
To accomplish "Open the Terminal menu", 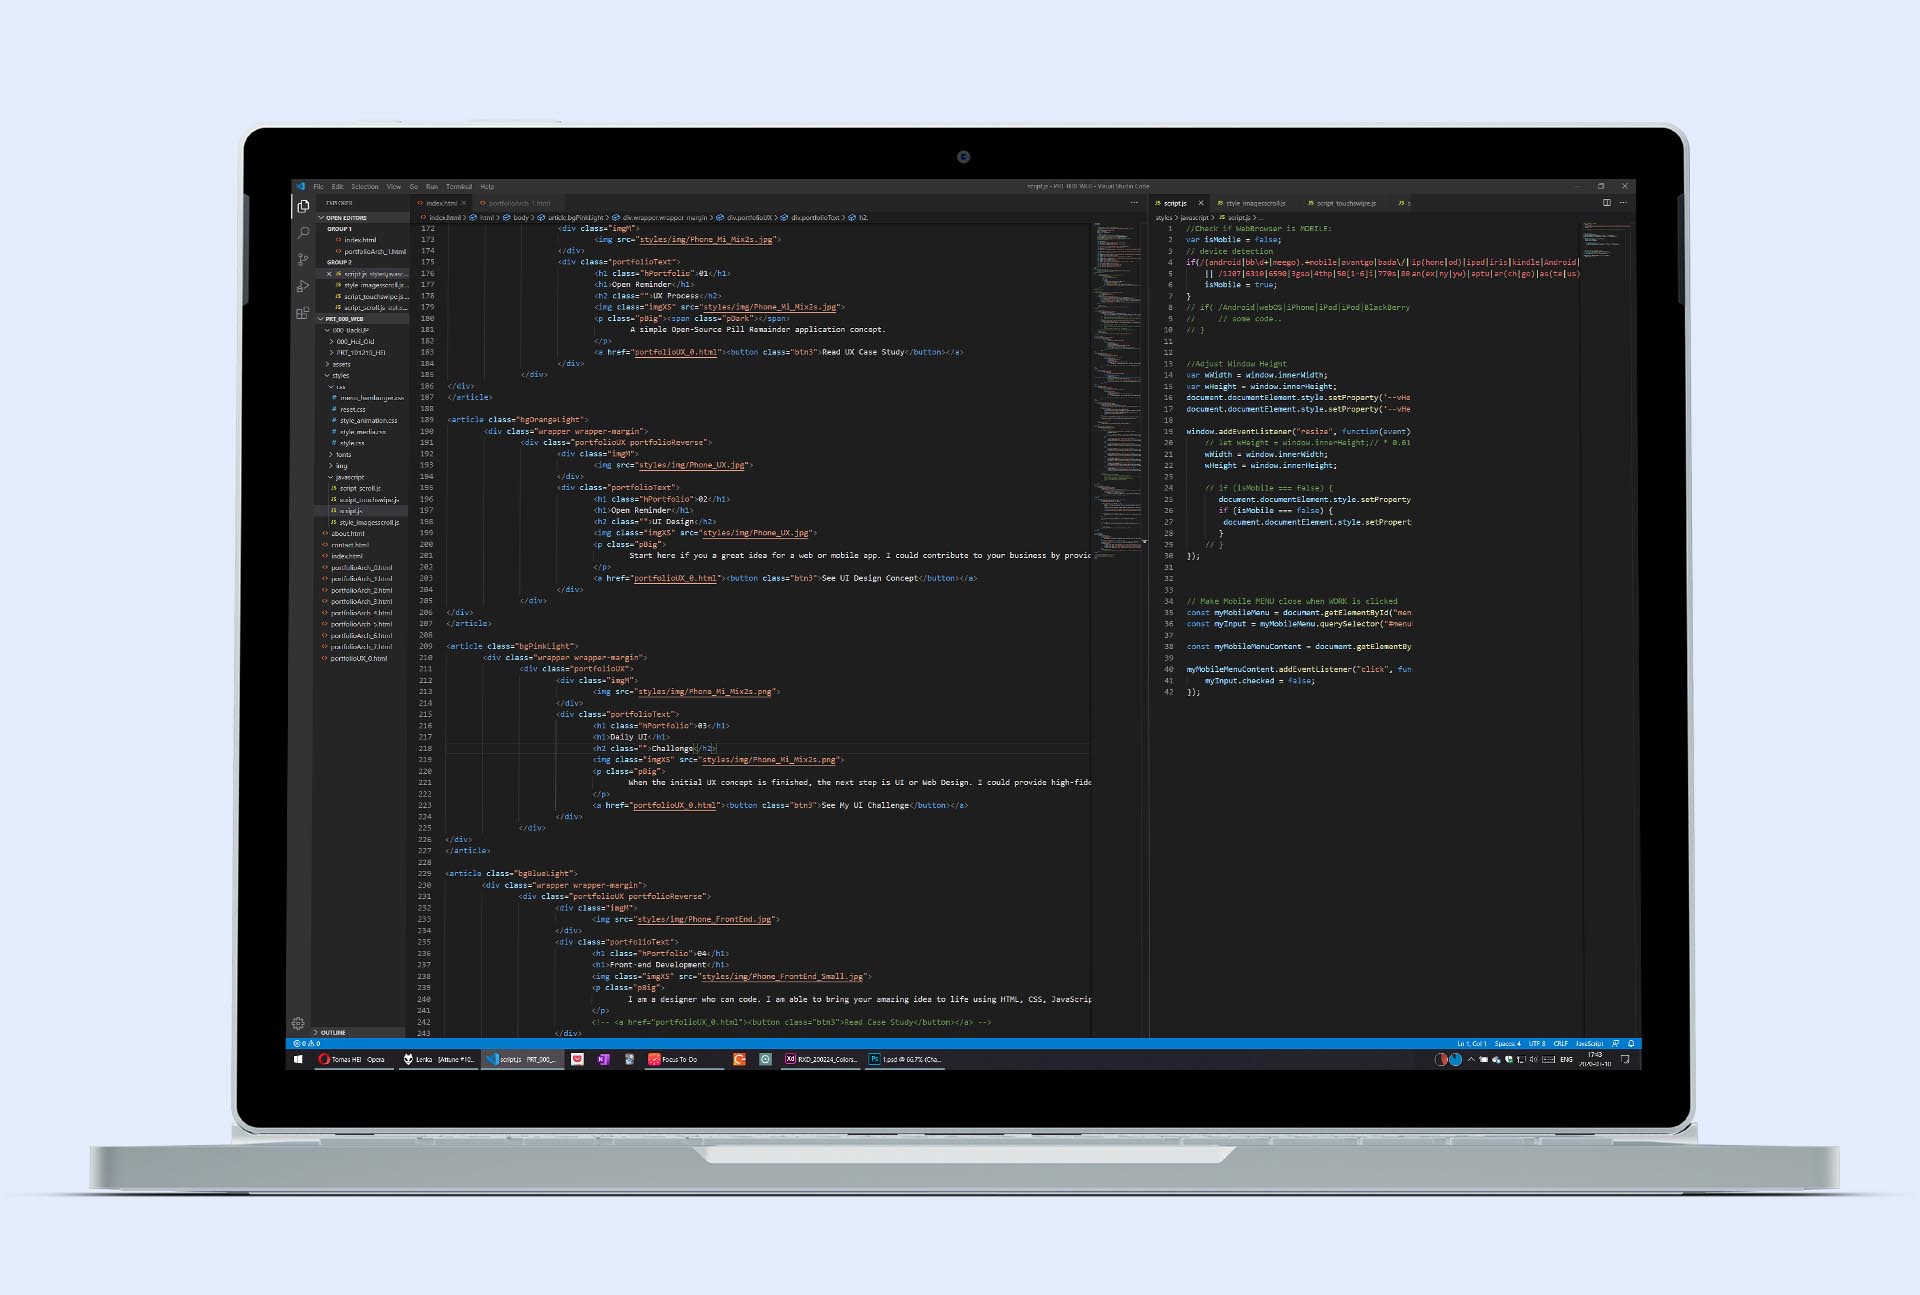I will pos(459,187).
